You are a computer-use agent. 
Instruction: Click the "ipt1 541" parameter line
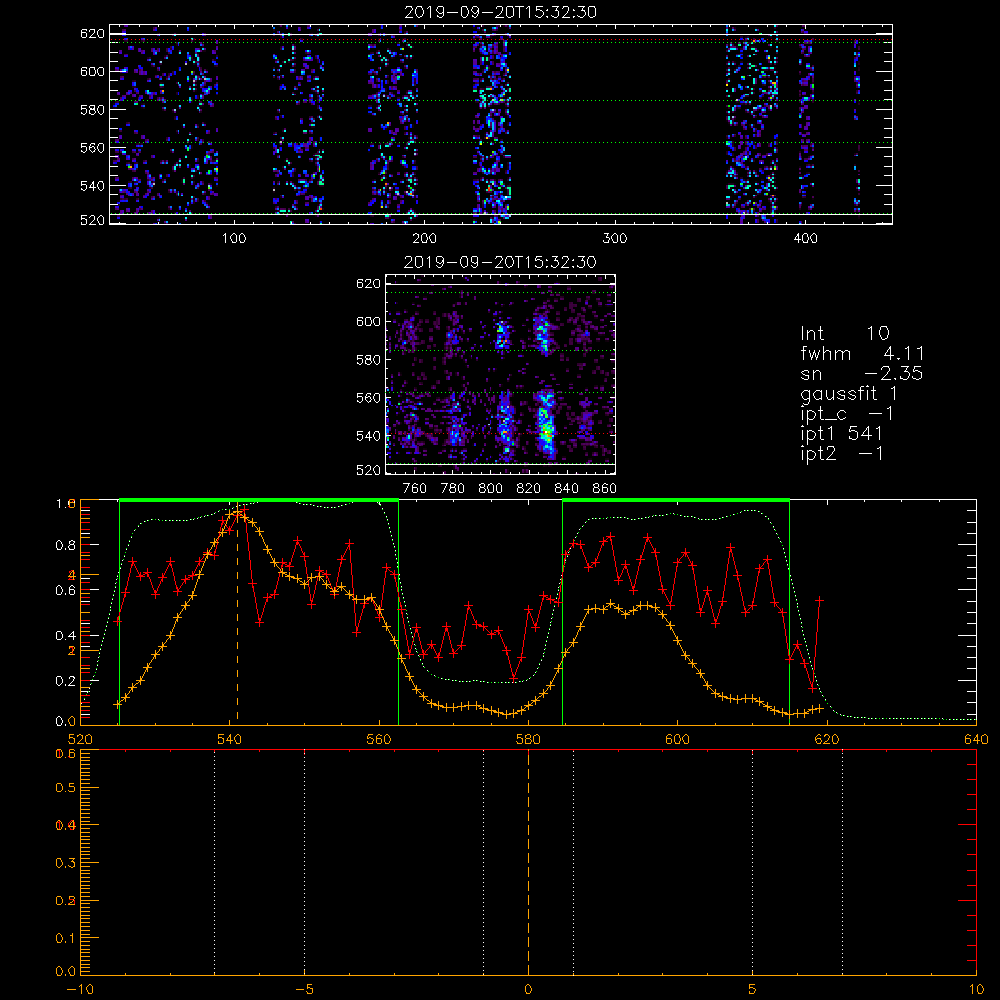click(x=841, y=434)
